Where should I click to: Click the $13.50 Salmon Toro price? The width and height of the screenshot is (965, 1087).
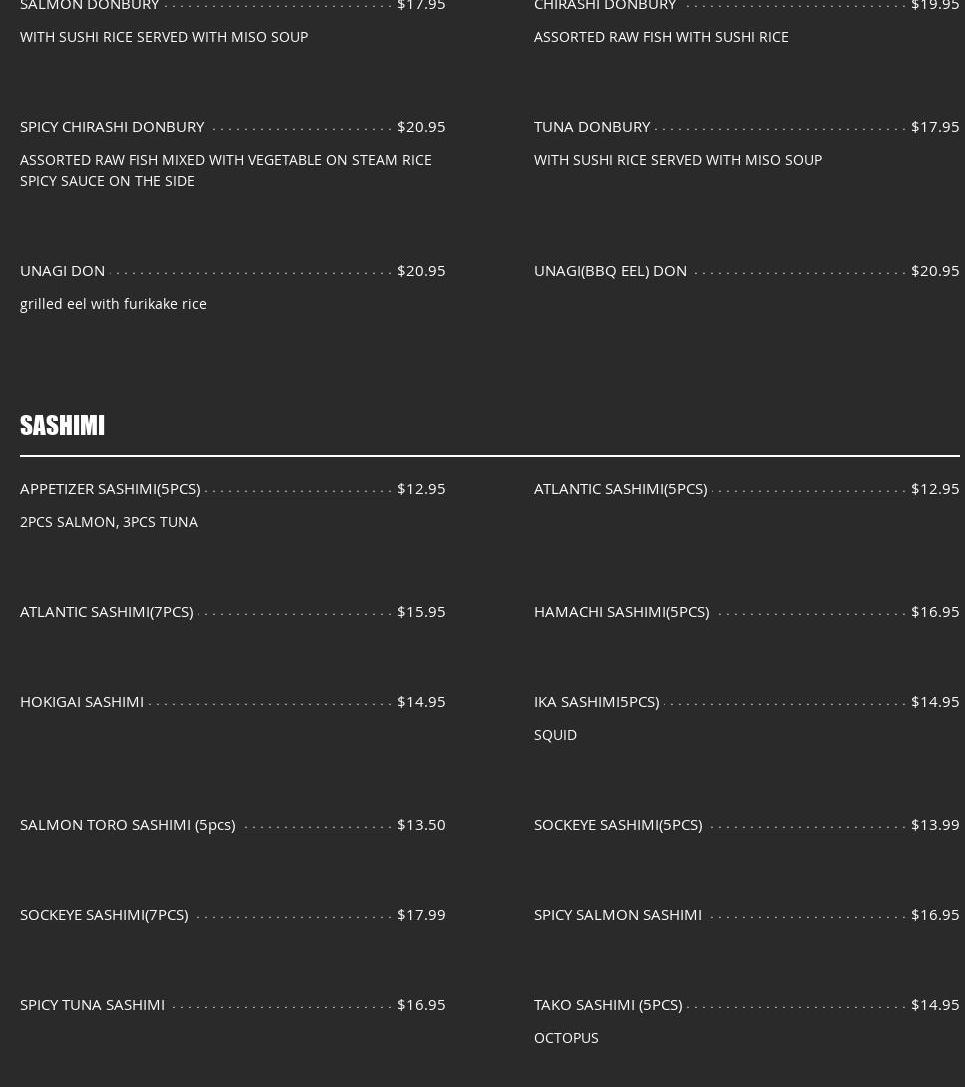[x=421, y=825]
